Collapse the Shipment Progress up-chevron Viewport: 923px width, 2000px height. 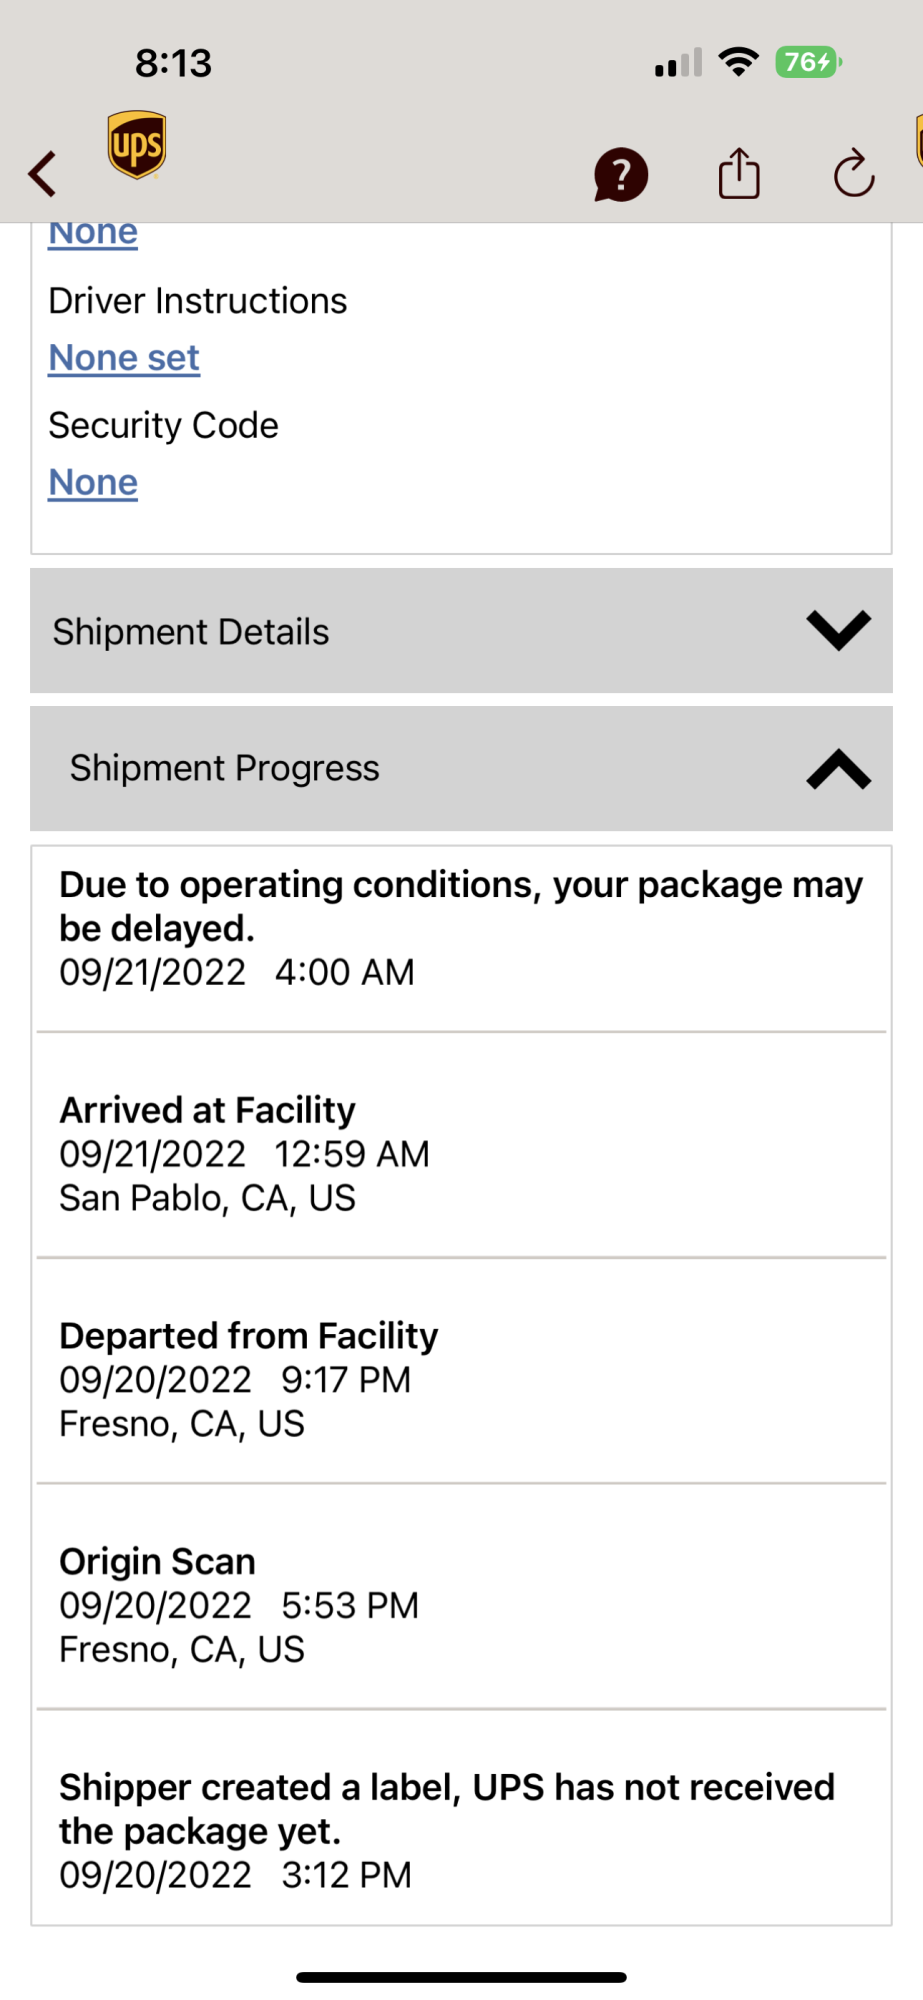click(838, 769)
